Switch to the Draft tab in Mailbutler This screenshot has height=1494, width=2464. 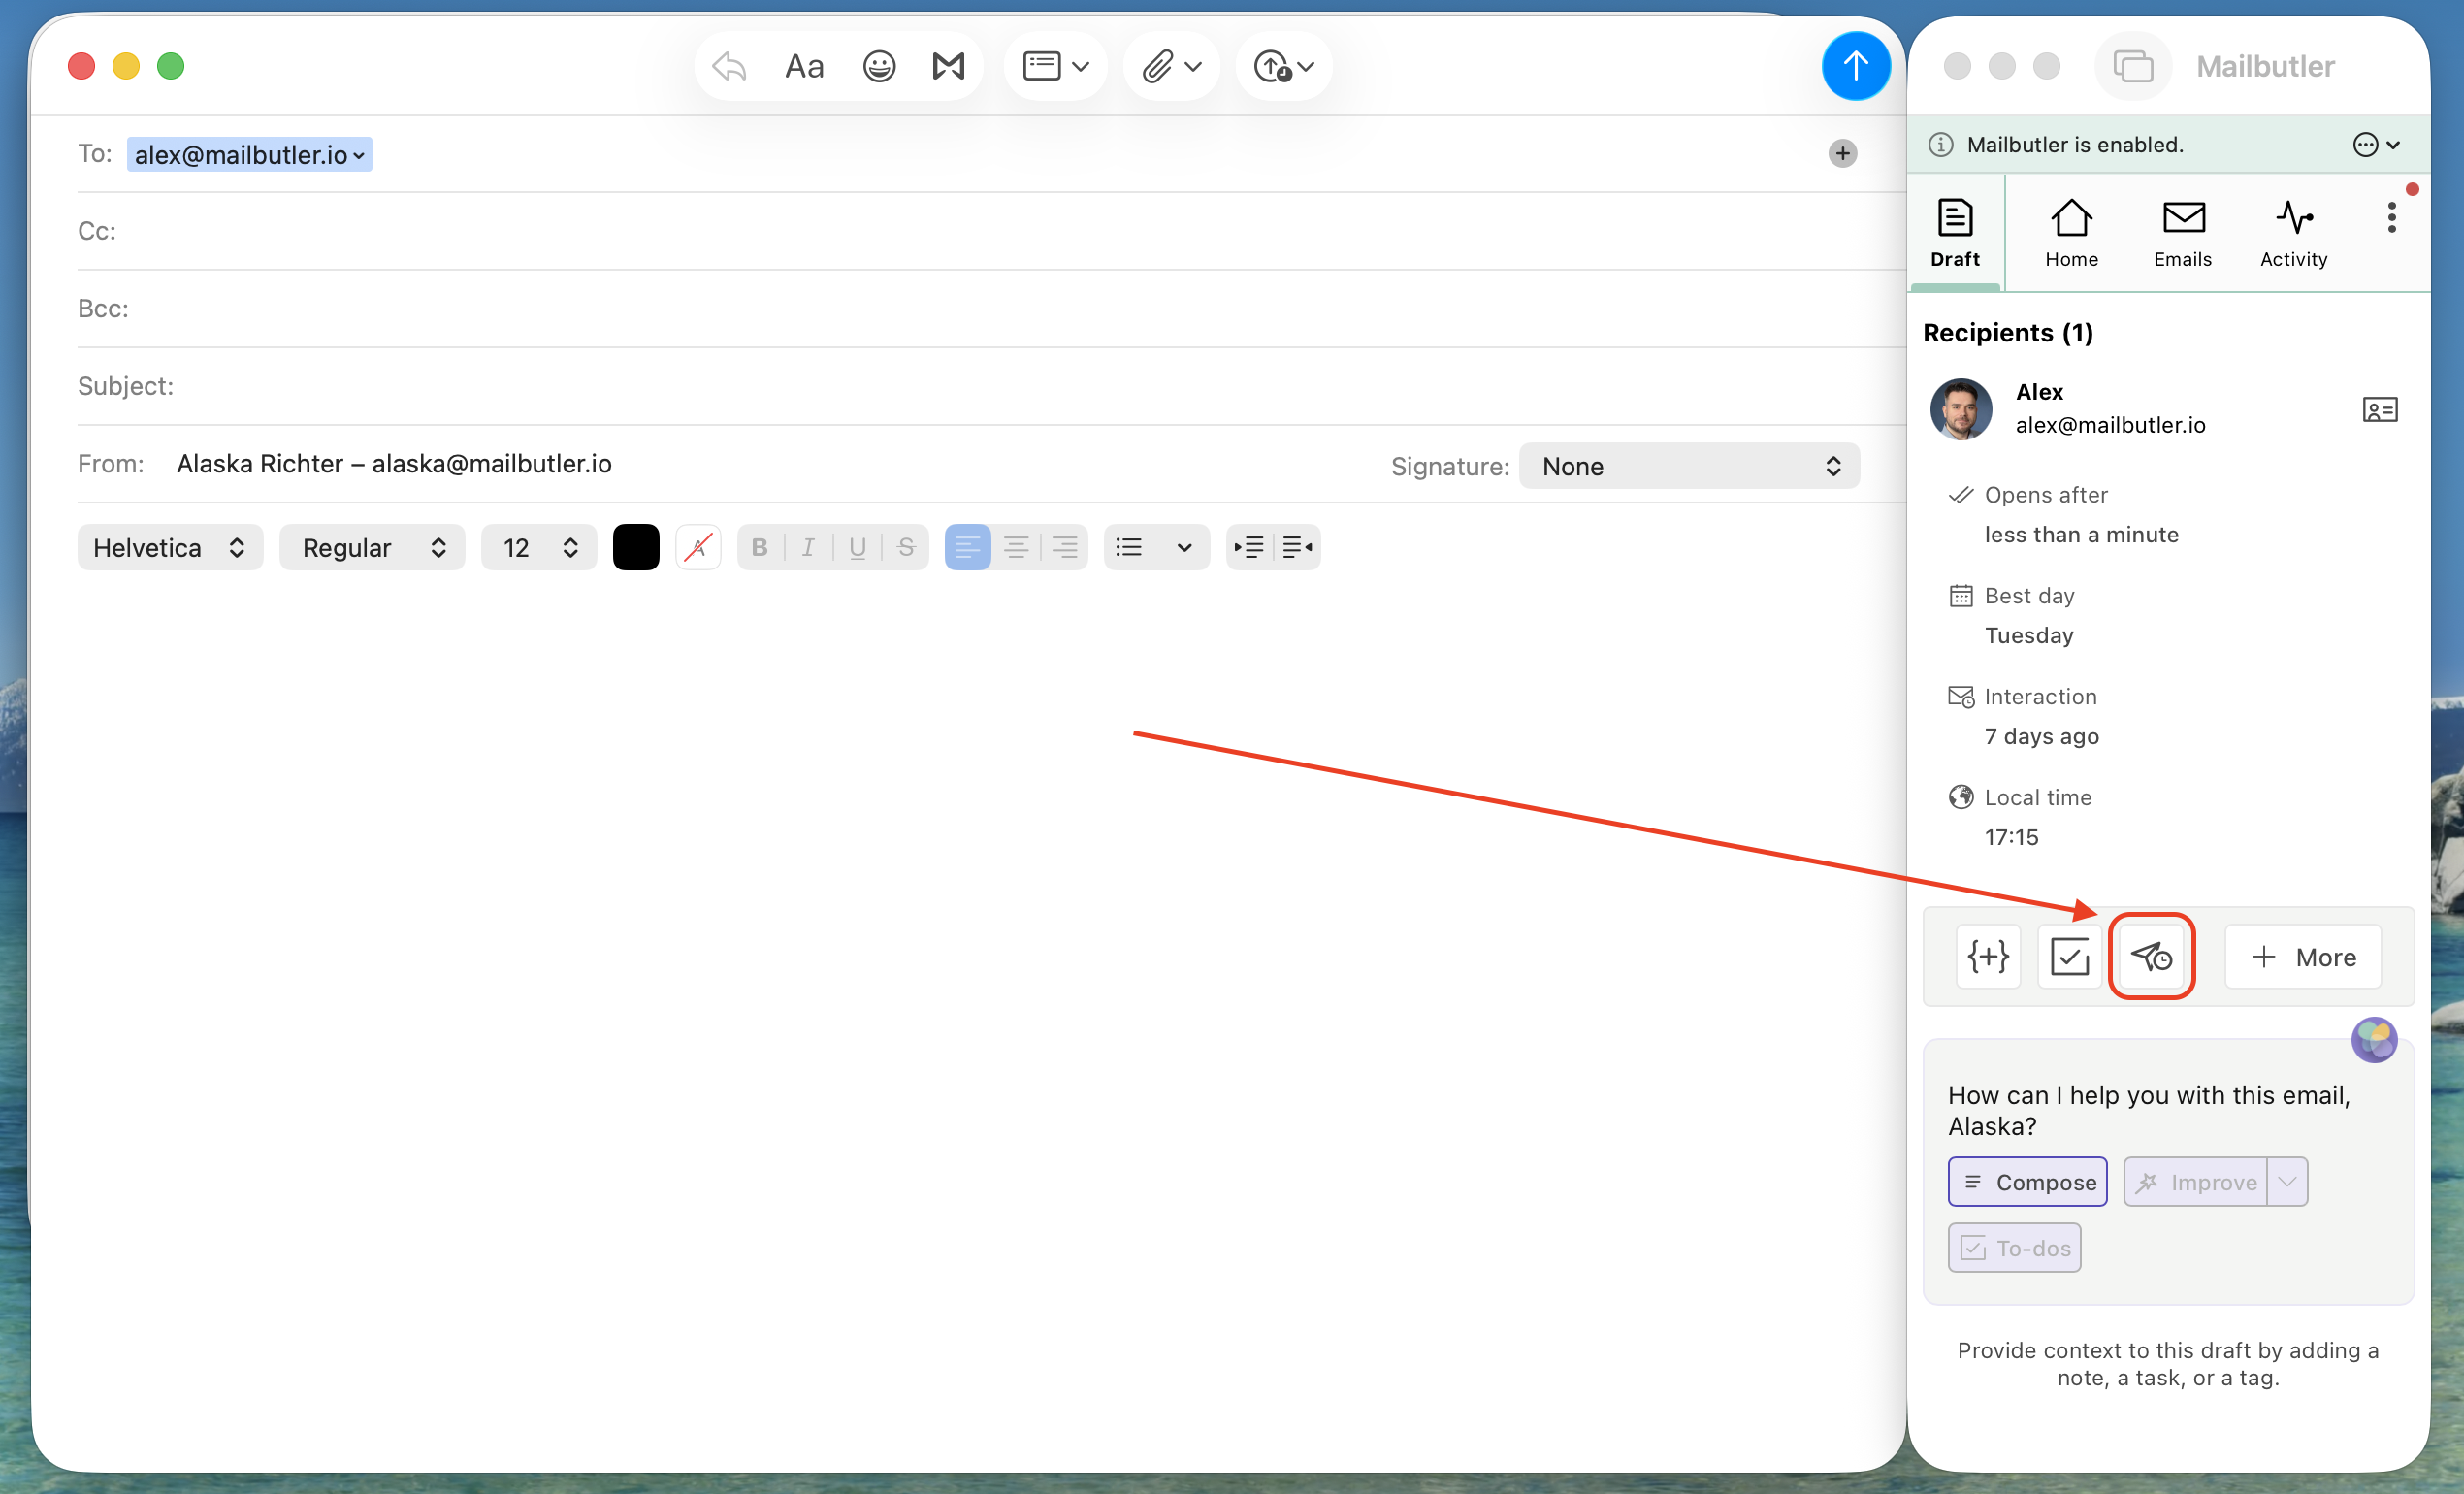1954,233
